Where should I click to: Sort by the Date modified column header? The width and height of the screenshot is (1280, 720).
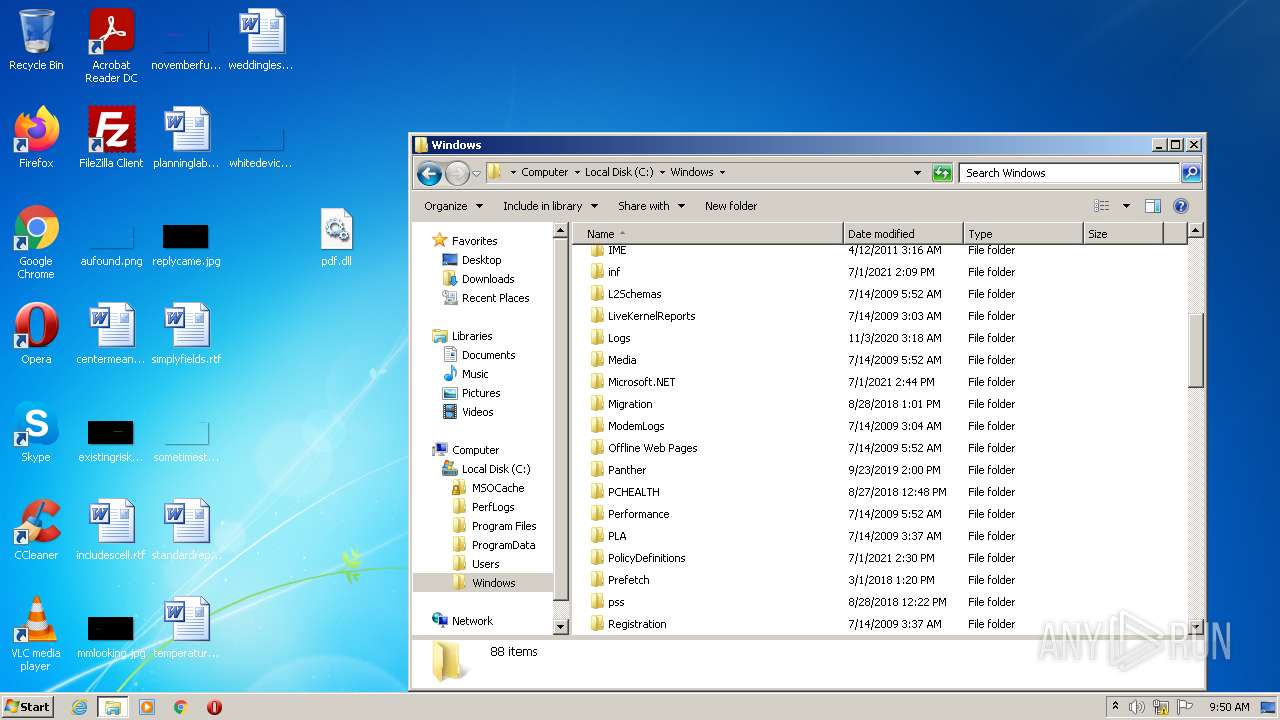[903, 234]
